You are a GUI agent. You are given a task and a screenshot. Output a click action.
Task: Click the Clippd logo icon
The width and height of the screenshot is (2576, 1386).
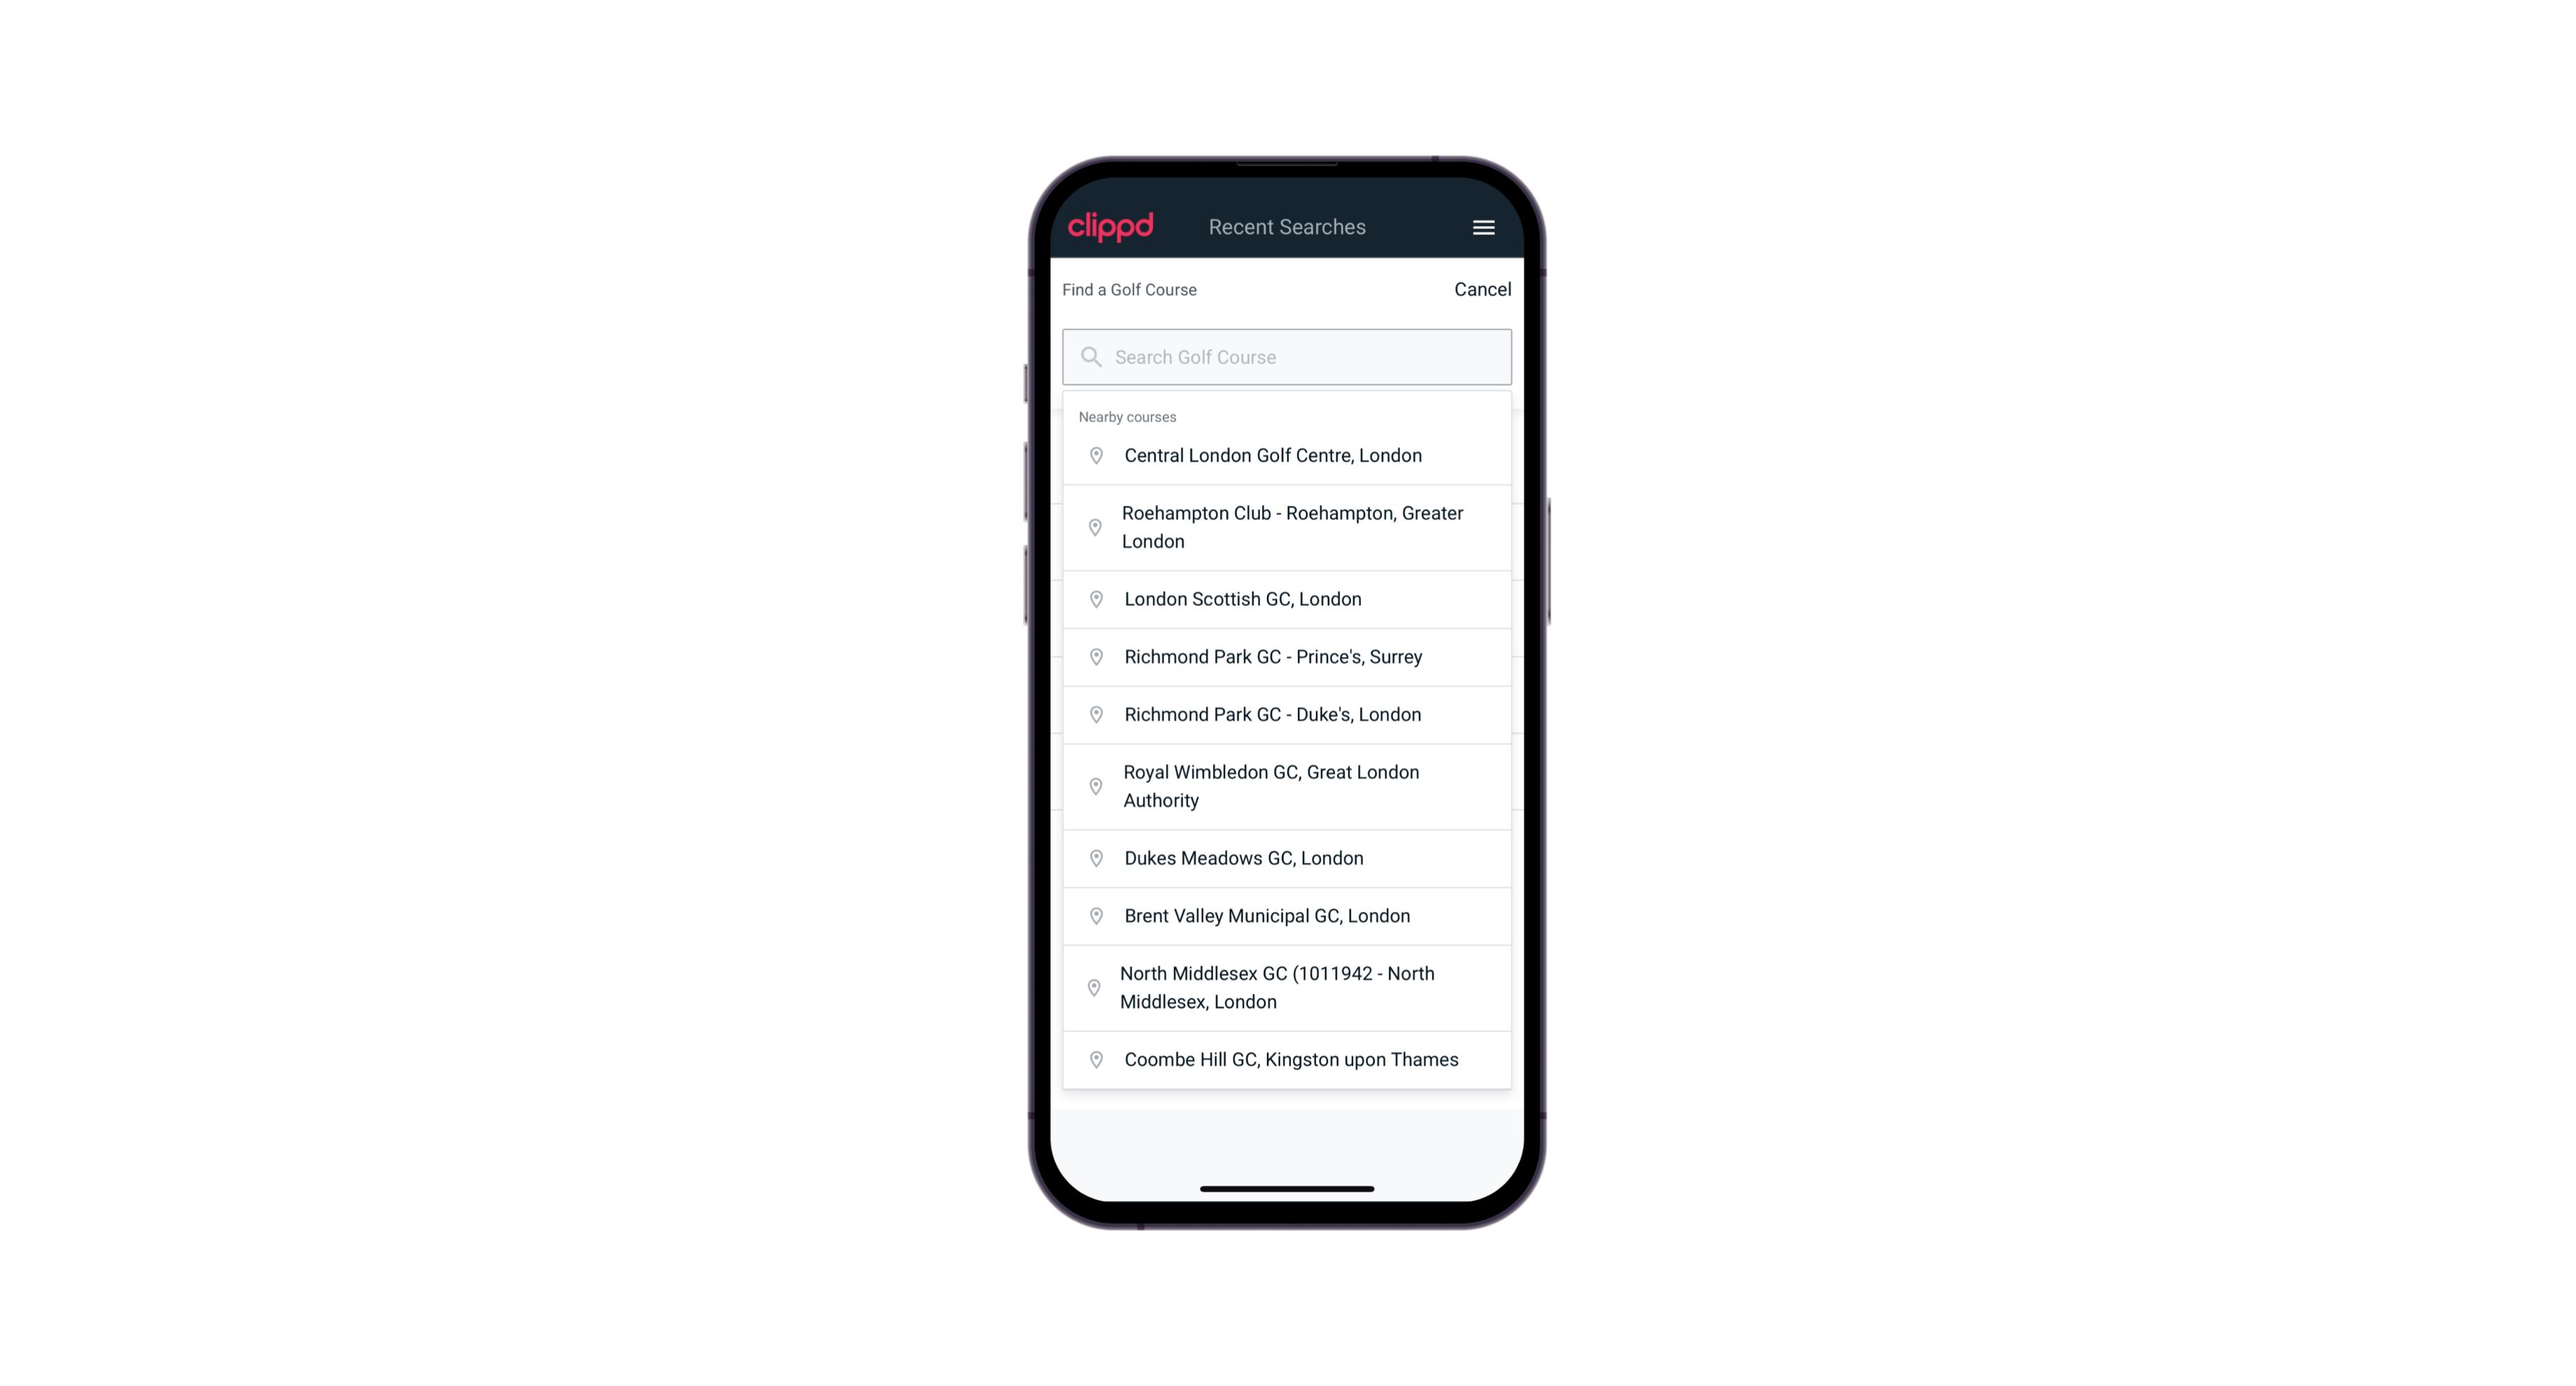[x=1111, y=227]
